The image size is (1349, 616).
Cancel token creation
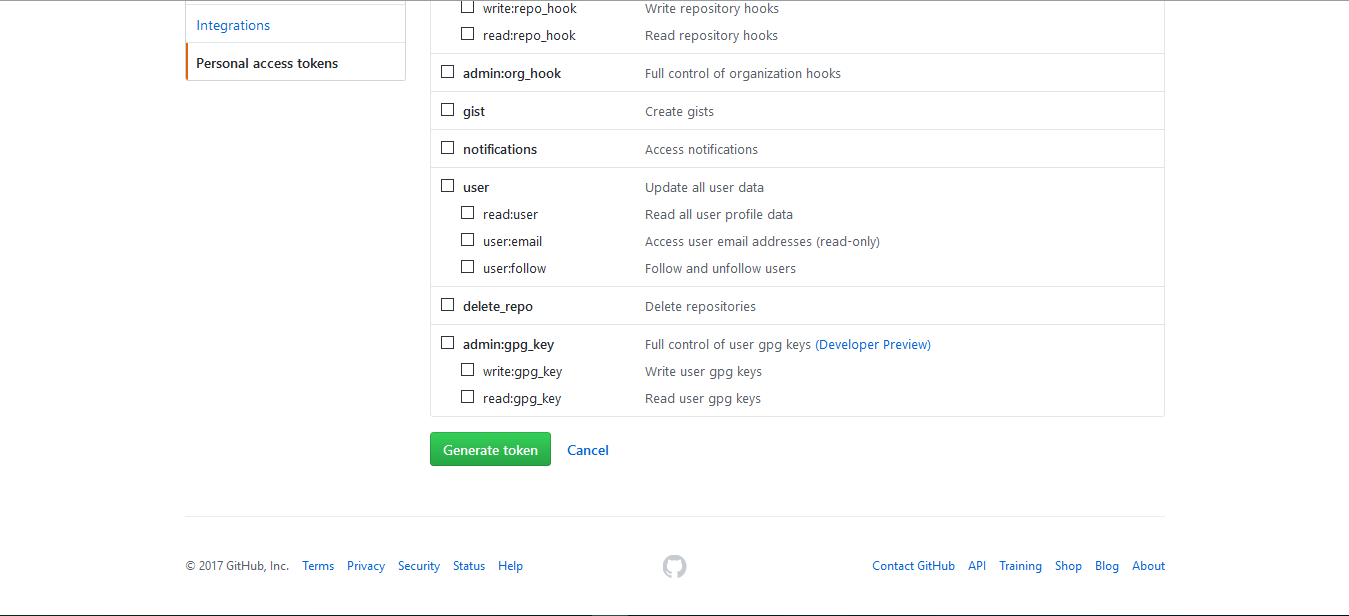587,450
